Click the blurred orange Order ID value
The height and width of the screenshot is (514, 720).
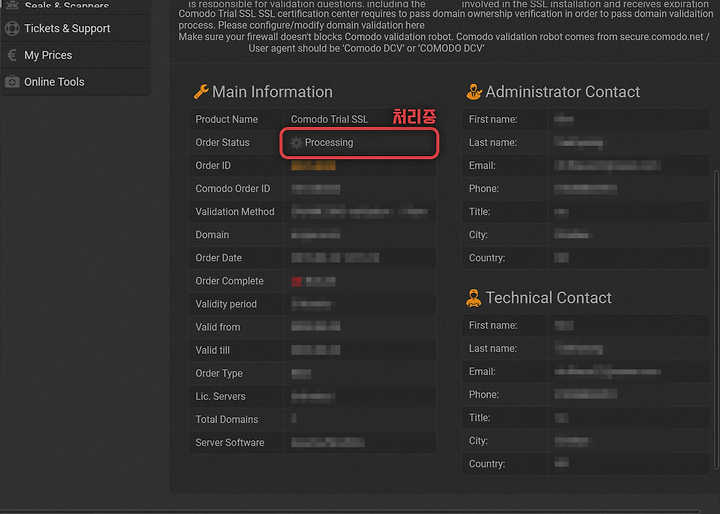313,165
